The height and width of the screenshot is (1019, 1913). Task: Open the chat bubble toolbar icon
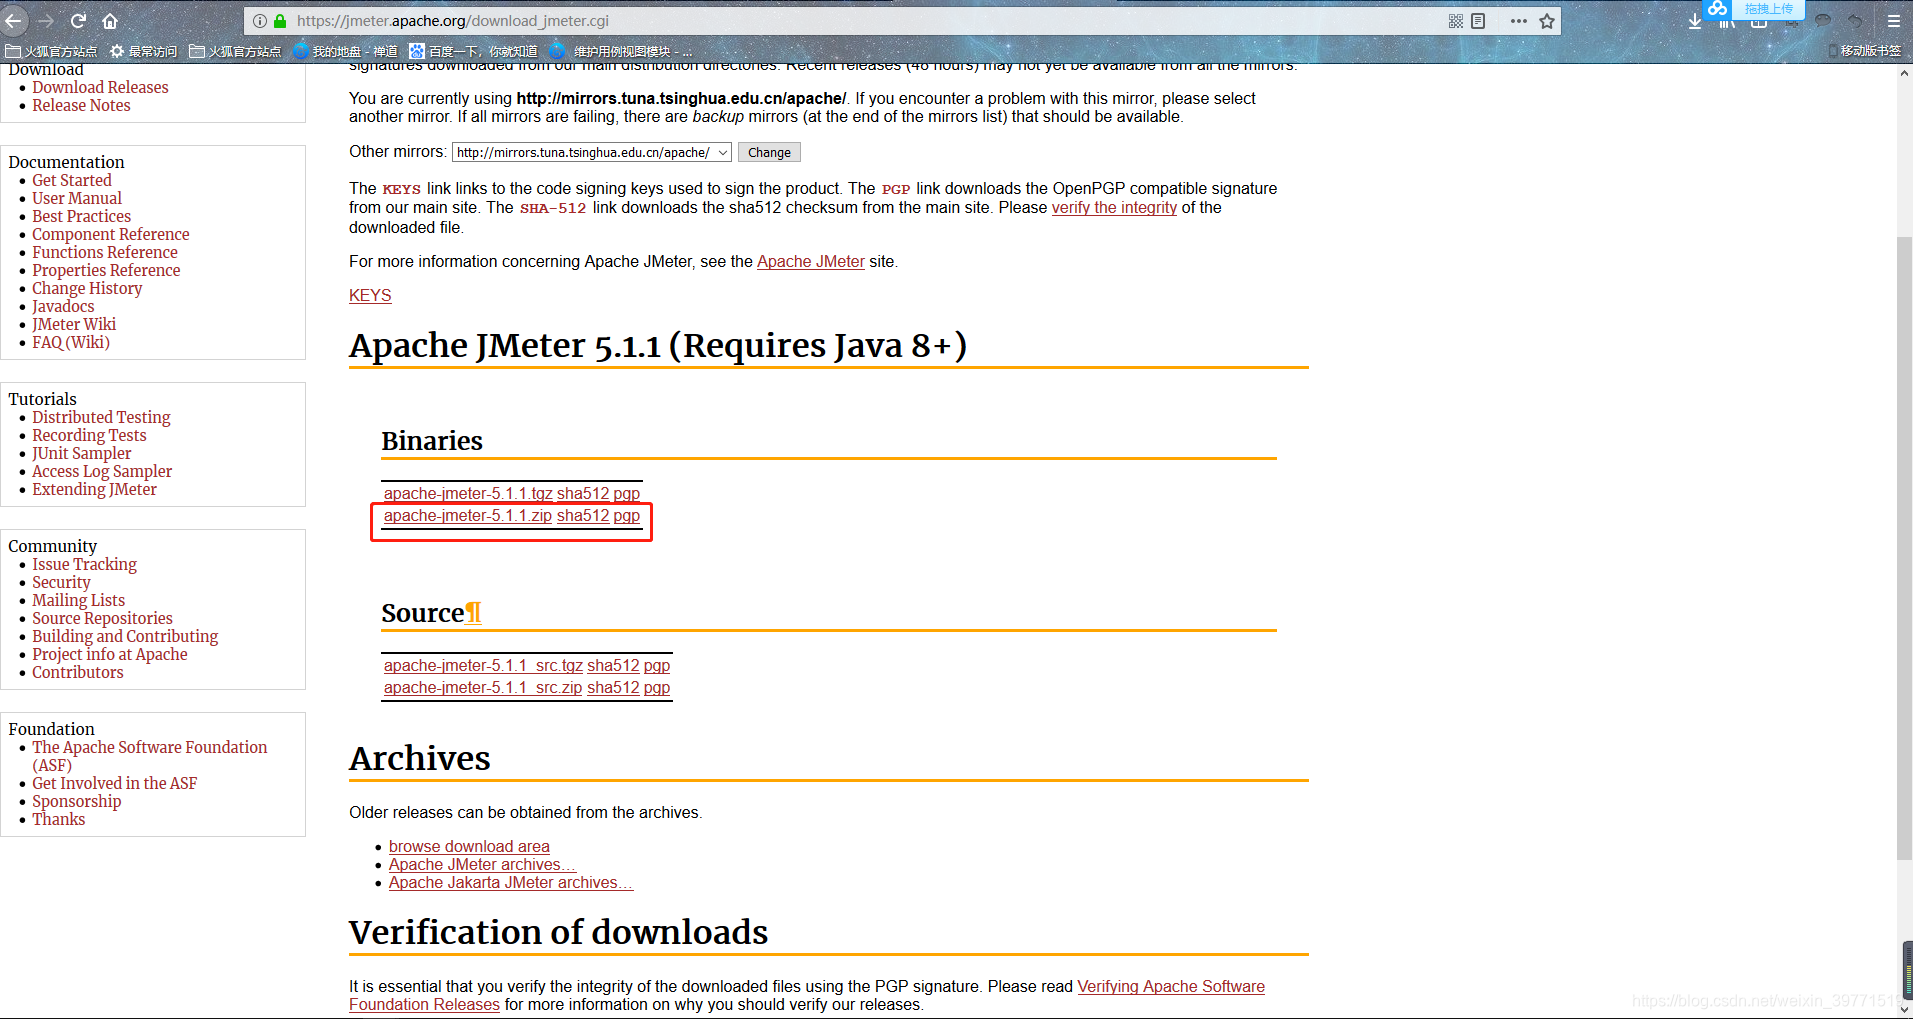[x=1823, y=21]
